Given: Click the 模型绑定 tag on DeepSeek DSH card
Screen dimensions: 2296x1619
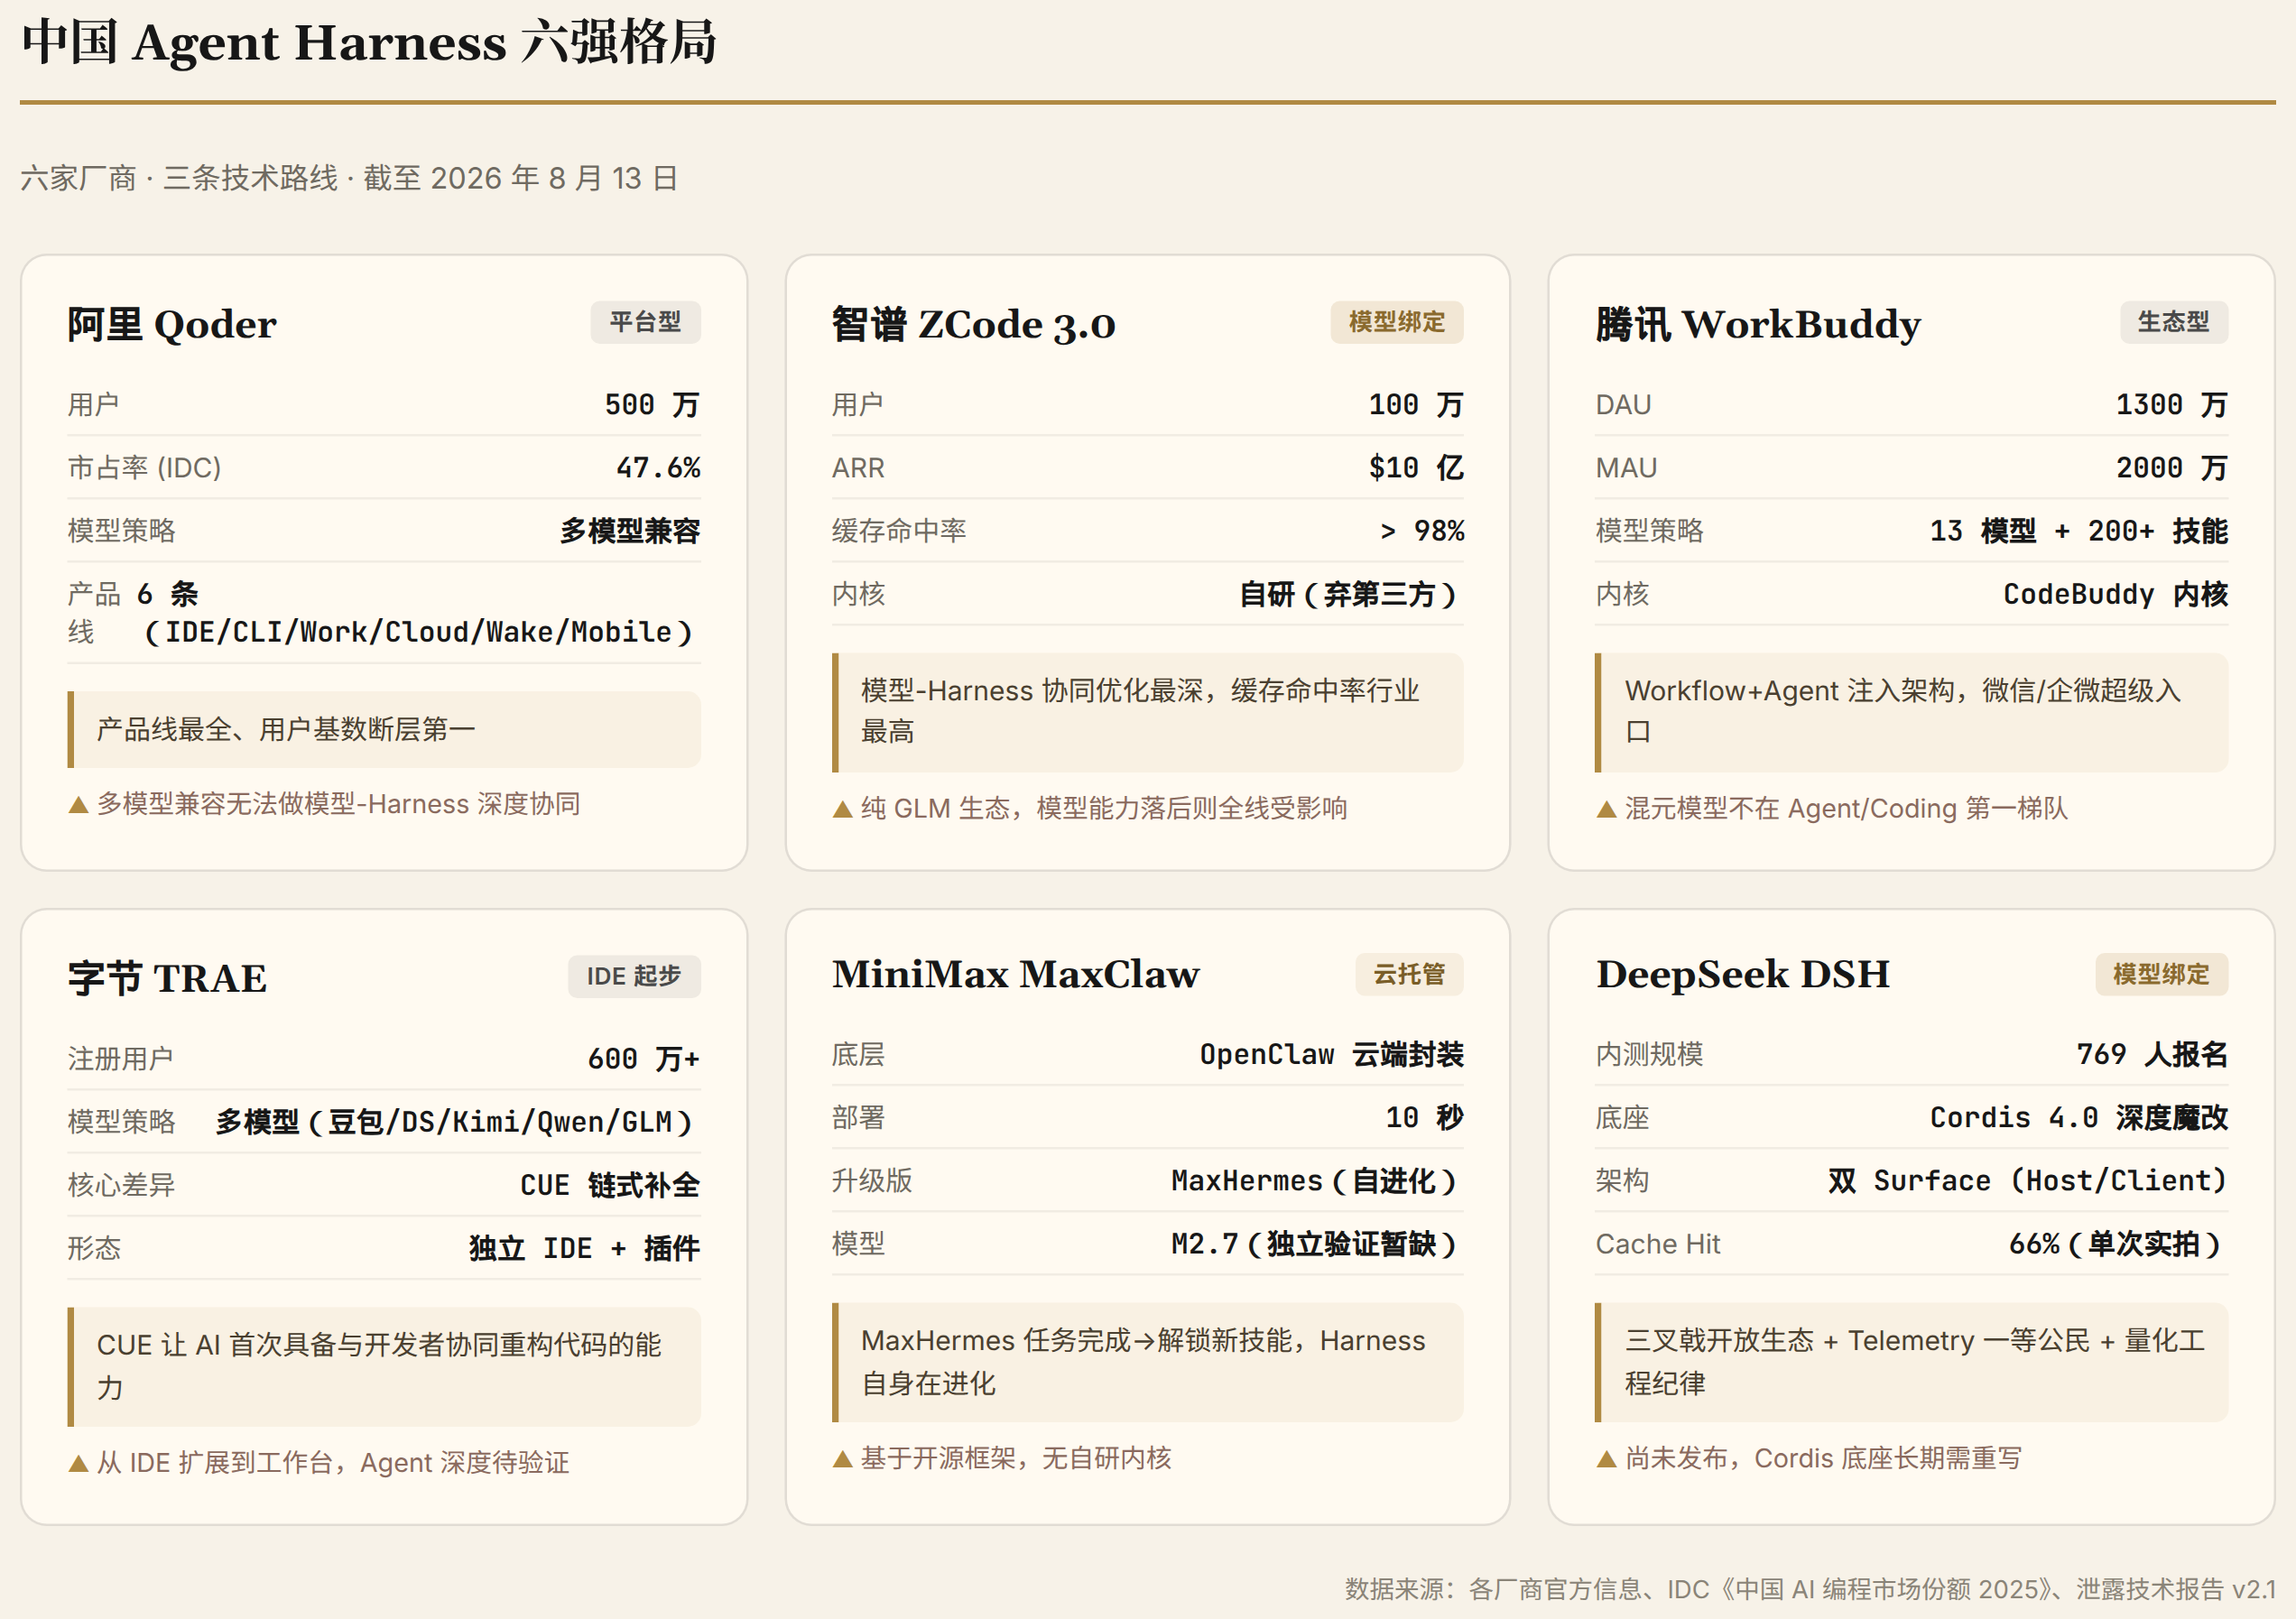Looking at the screenshot, I should [x=2161, y=974].
